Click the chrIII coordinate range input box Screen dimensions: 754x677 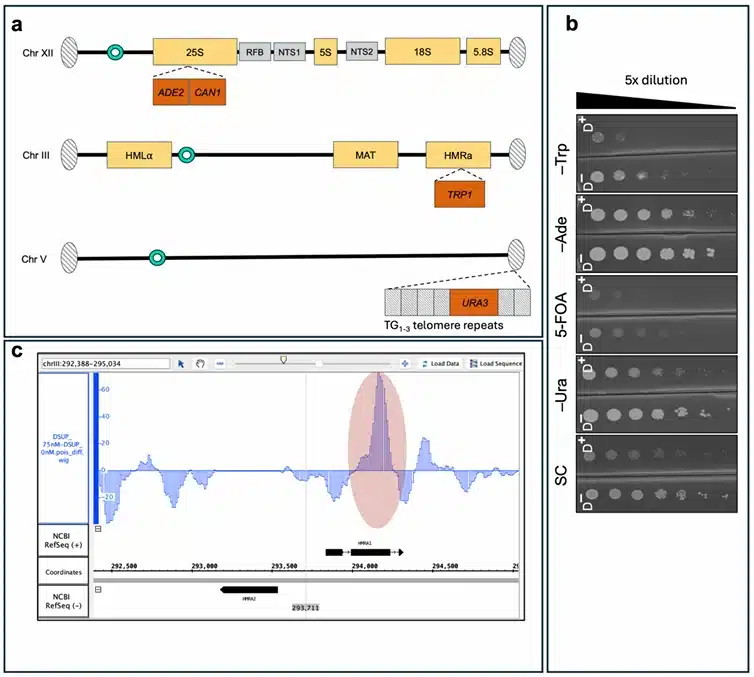point(106,364)
